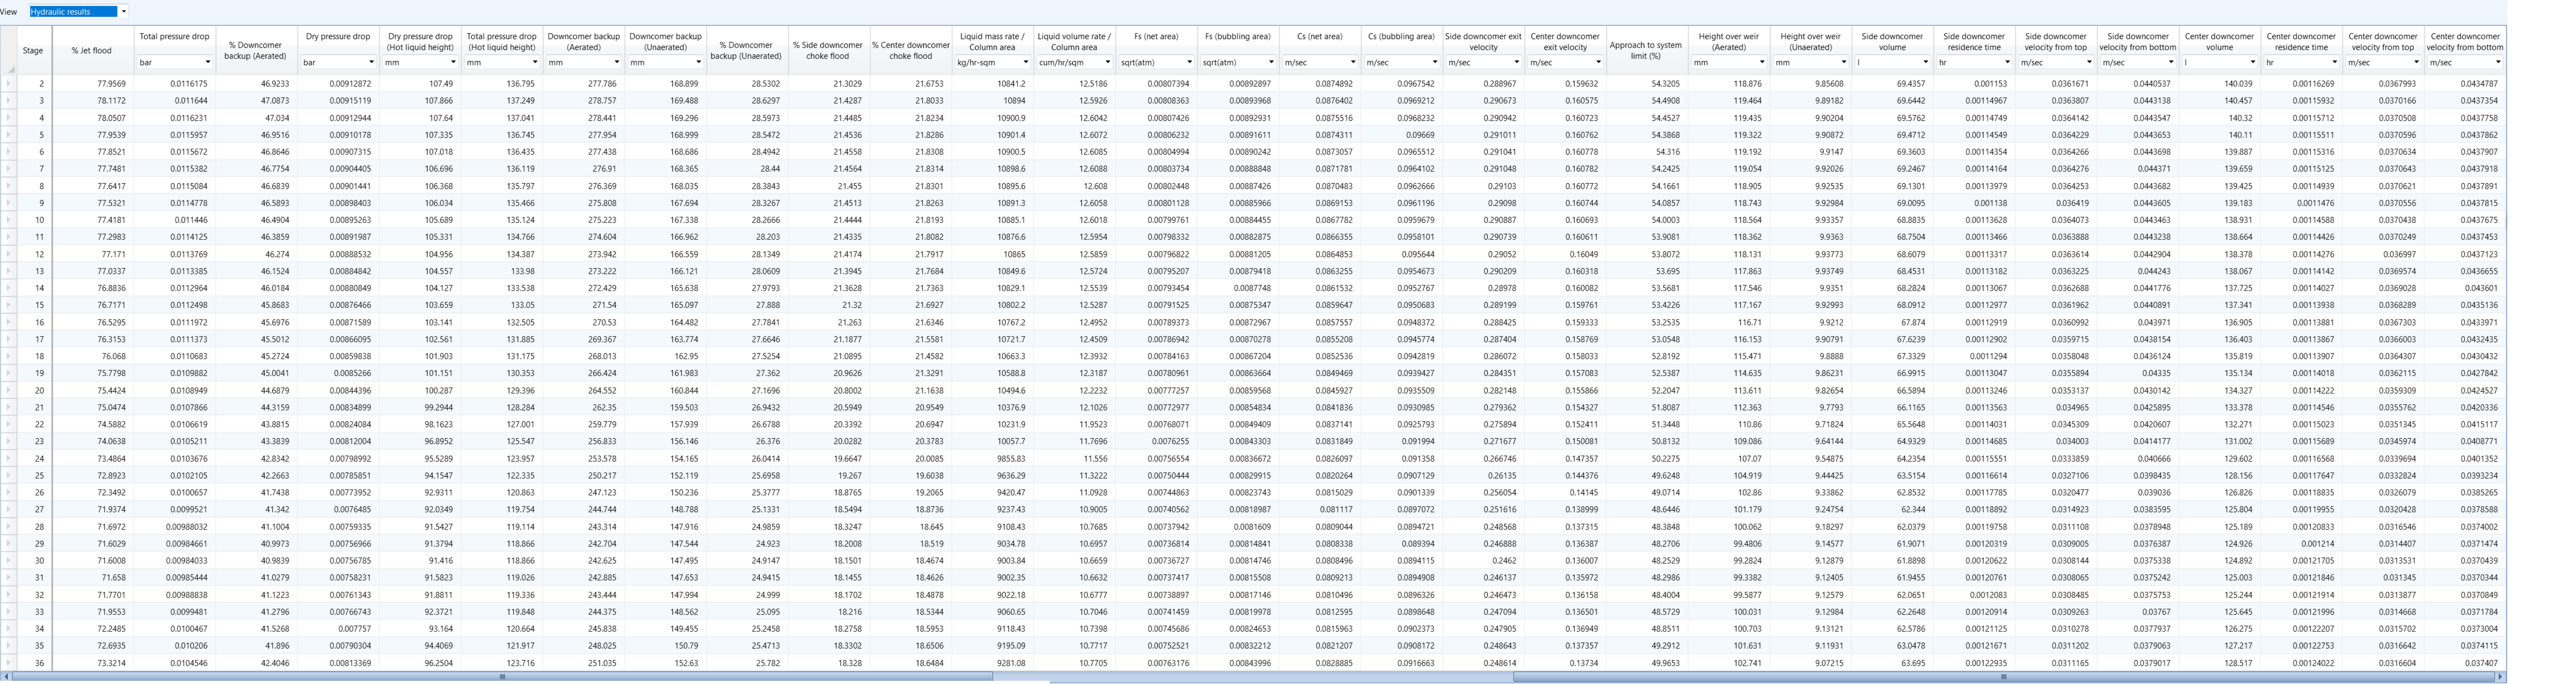Change units for Center downcomer residence time
The height and width of the screenshot is (684, 2576).
pos(2302,62)
